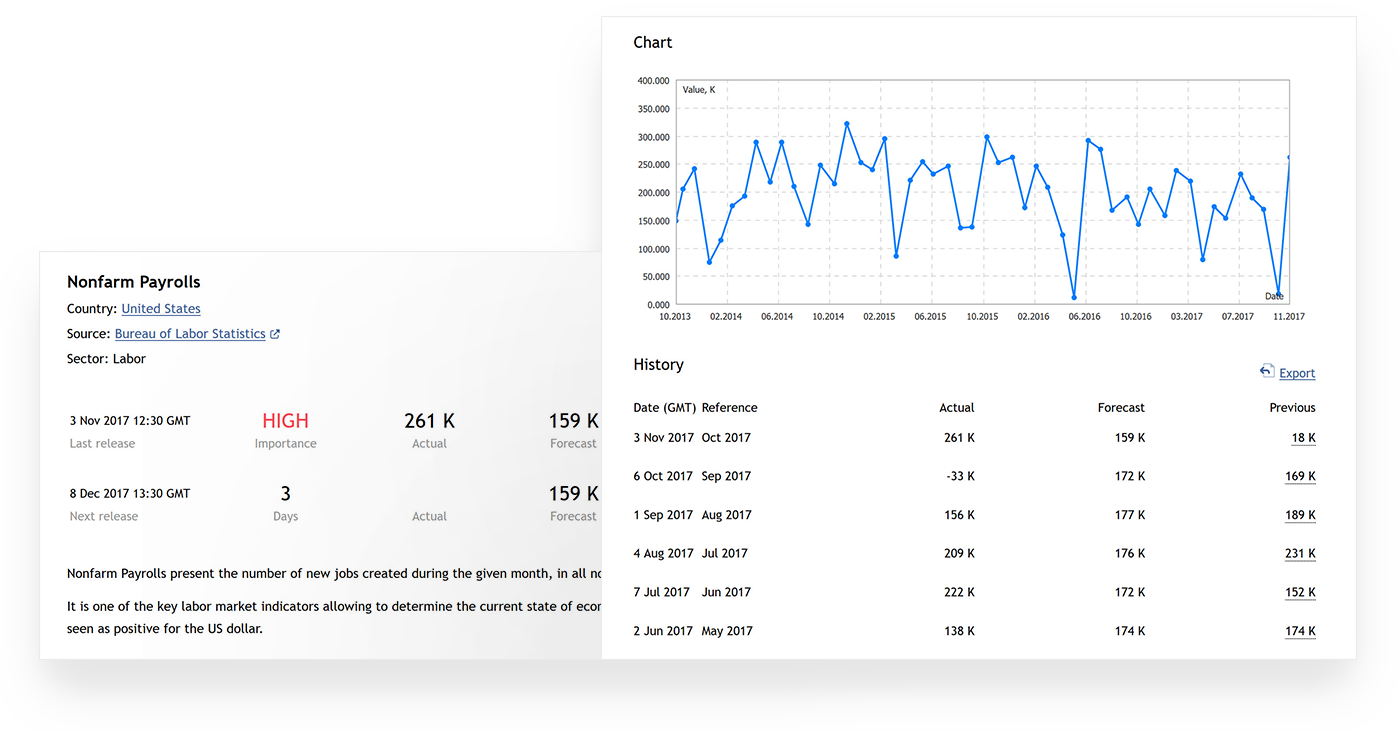Select the Previous column header
This screenshot has height=732, width=1400.
coord(1292,407)
